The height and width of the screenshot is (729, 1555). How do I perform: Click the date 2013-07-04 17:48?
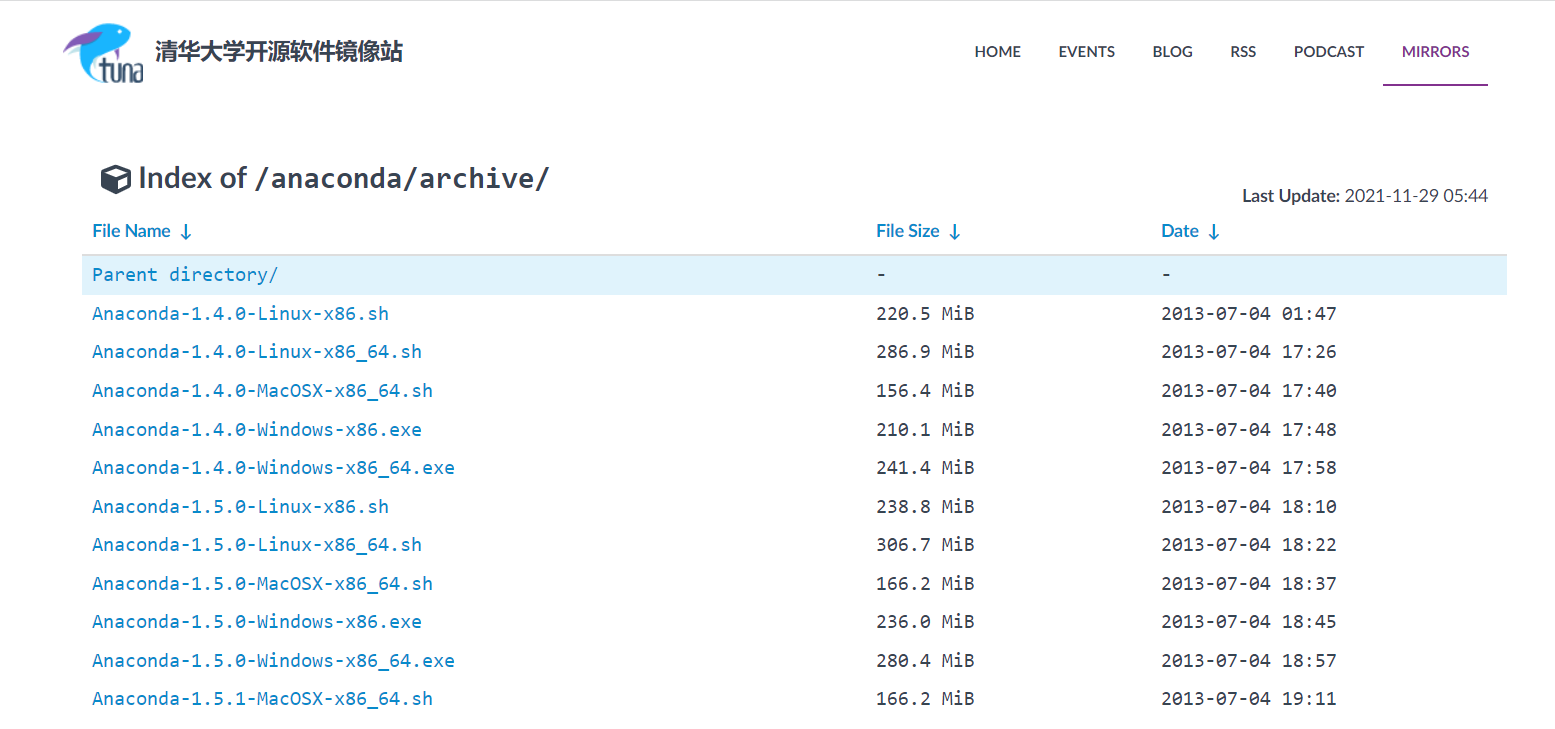click(1249, 429)
